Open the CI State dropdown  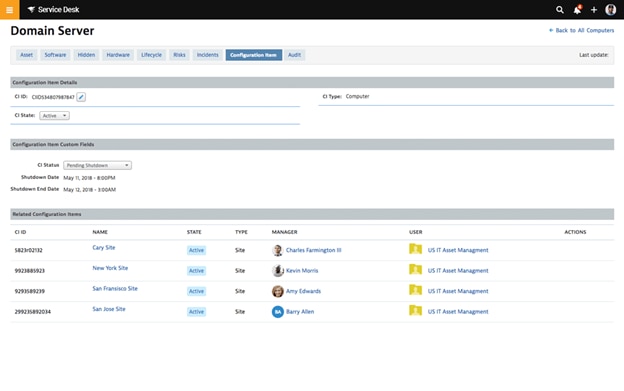[55, 116]
